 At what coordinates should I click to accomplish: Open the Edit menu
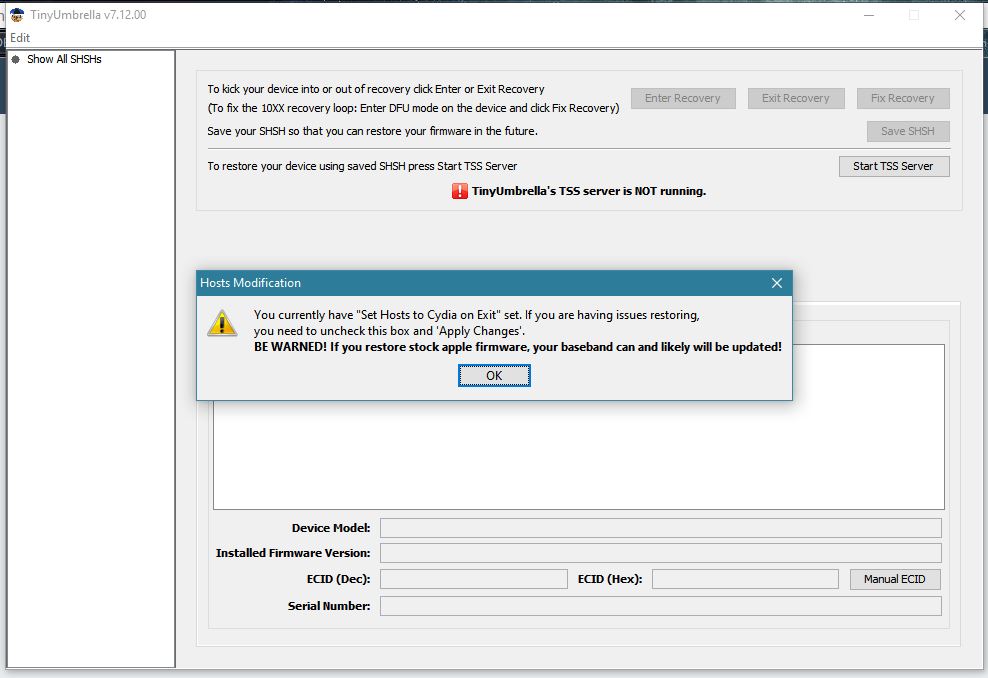point(20,38)
